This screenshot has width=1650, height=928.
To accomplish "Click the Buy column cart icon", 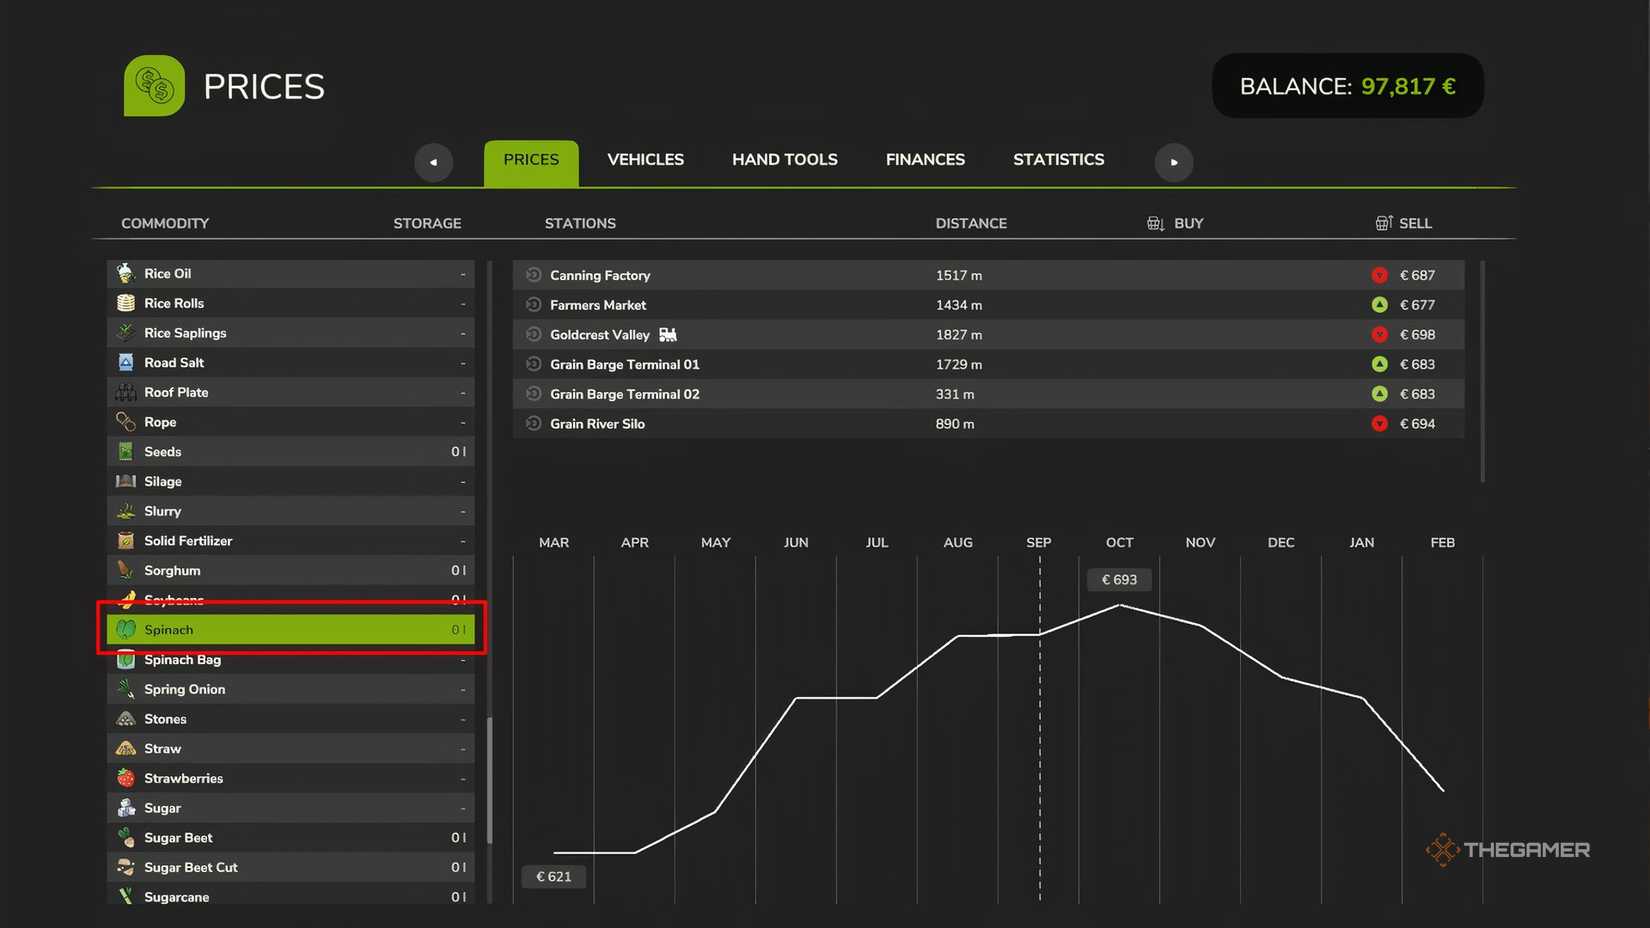I will pos(1155,223).
